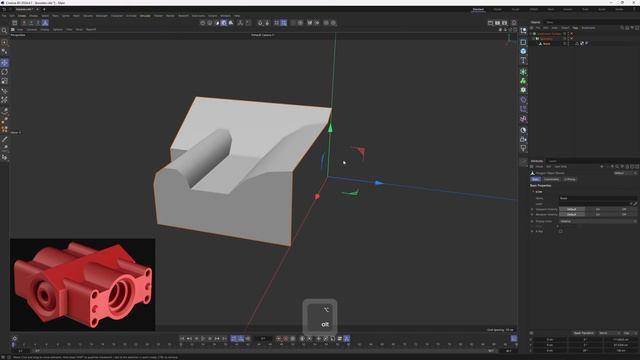The image size is (640, 360).
Task: Click the search icon in Object Manager
Action: (622, 28)
